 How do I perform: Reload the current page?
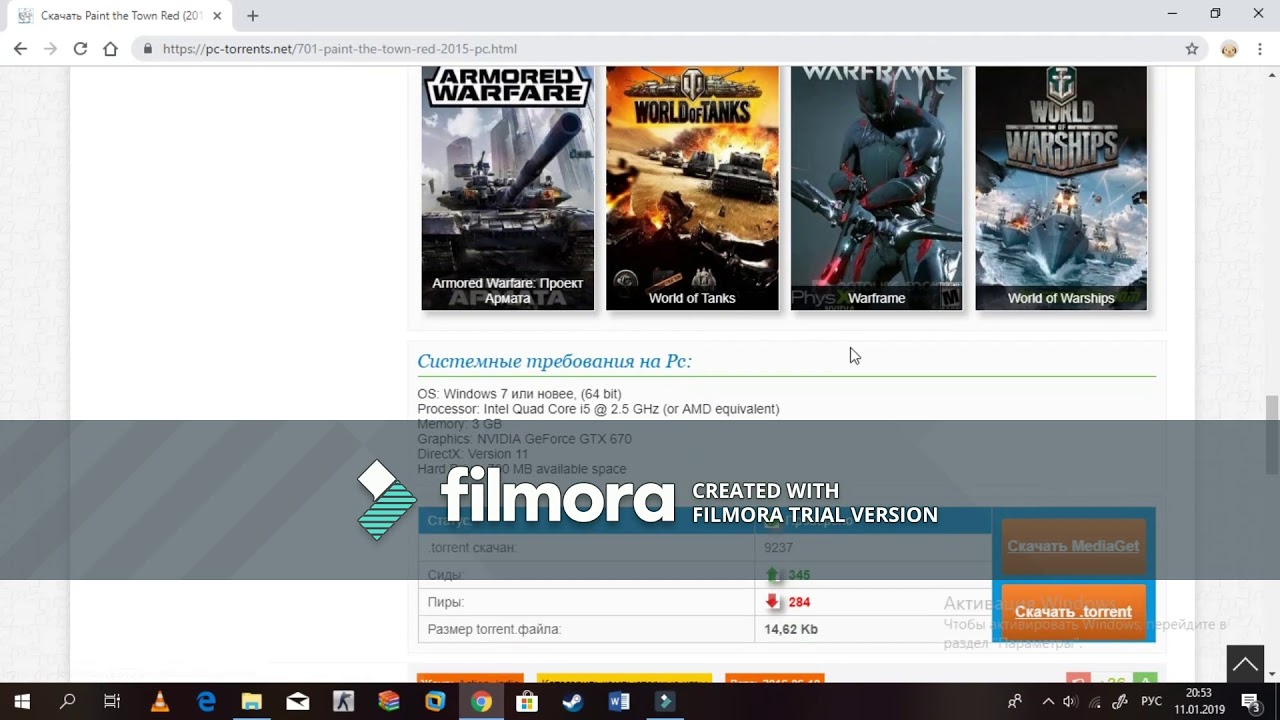tap(80, 48)
